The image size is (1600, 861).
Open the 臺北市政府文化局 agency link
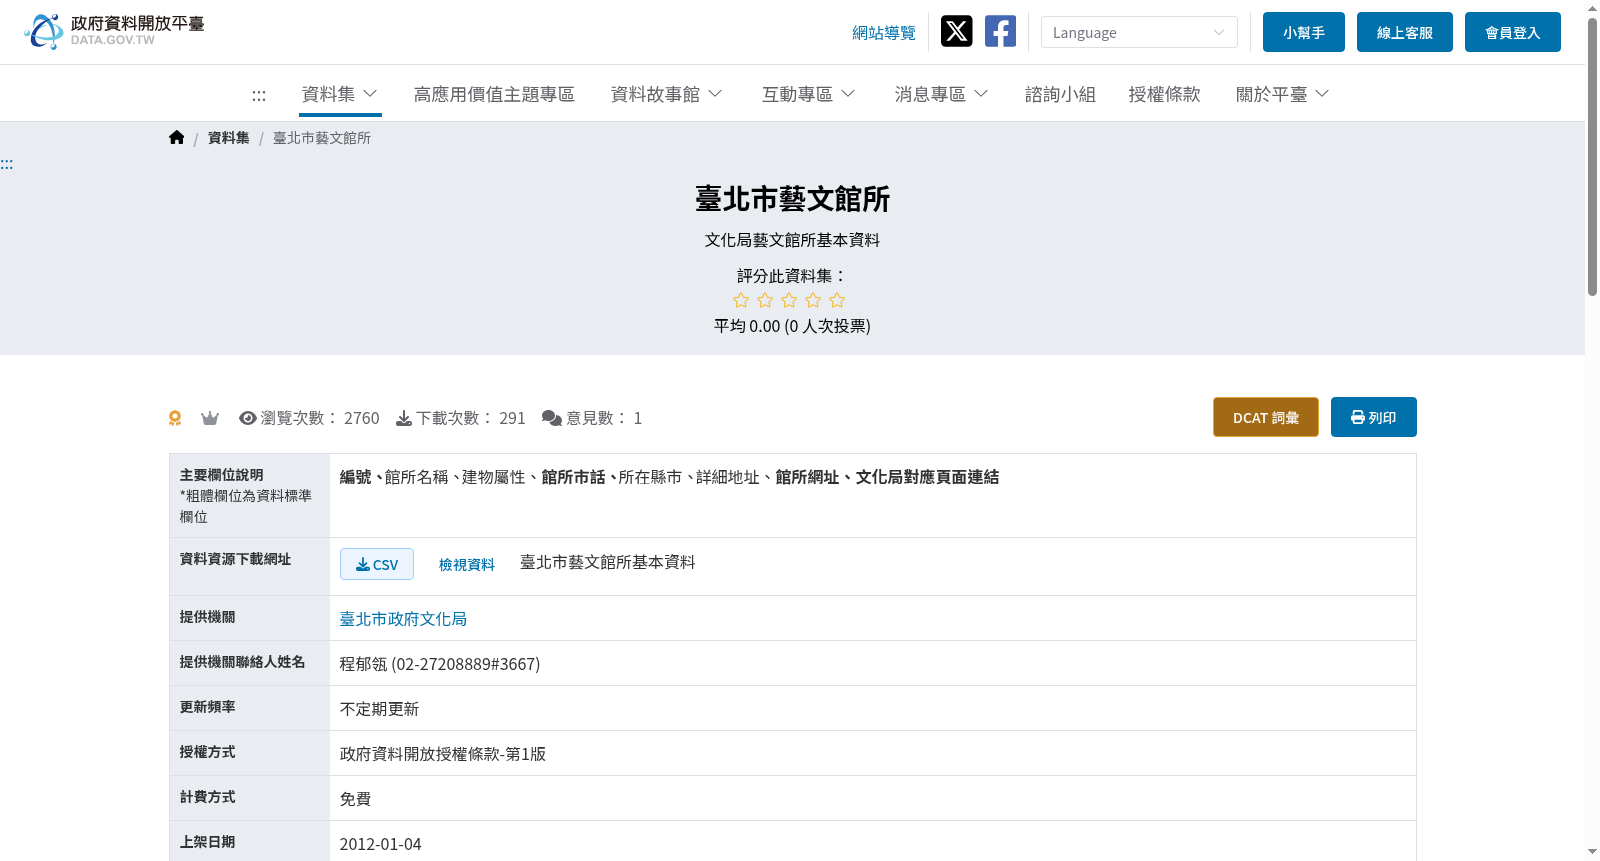[403, 619]
